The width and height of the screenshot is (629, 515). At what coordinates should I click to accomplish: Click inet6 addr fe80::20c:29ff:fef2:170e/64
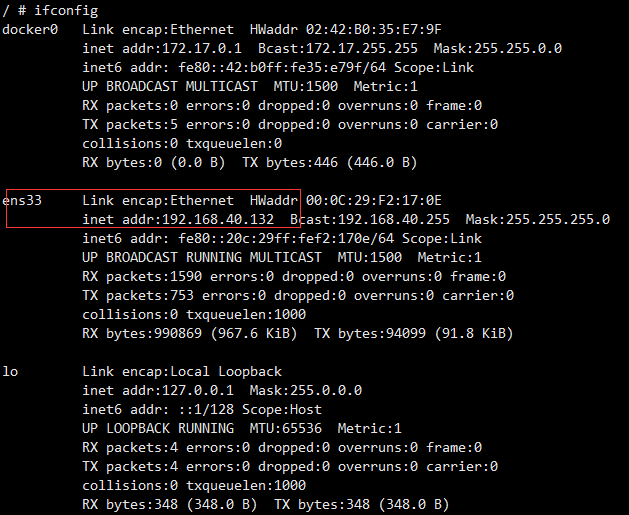click(238, 239)
